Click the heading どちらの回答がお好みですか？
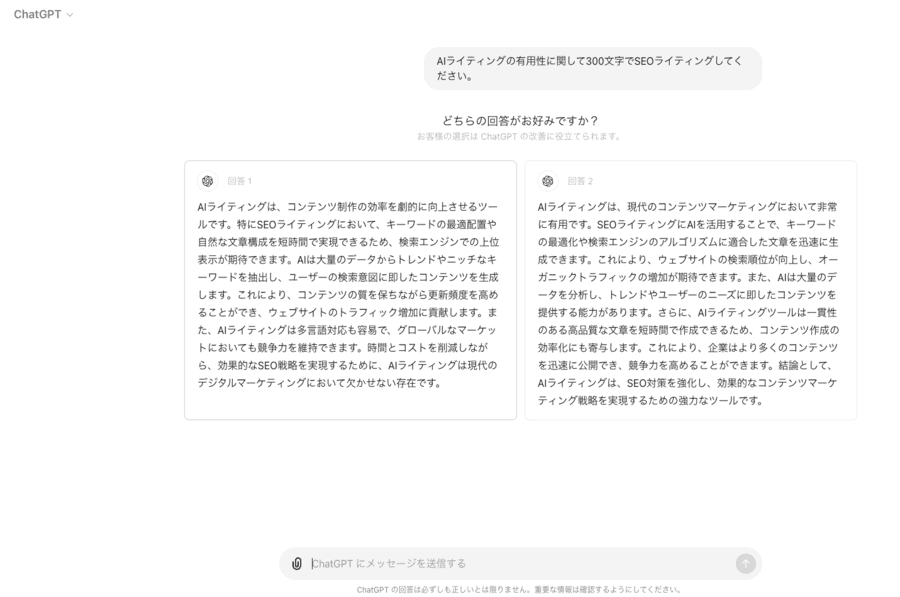Viewport: 900px width, 597px height. coord(519,121)
